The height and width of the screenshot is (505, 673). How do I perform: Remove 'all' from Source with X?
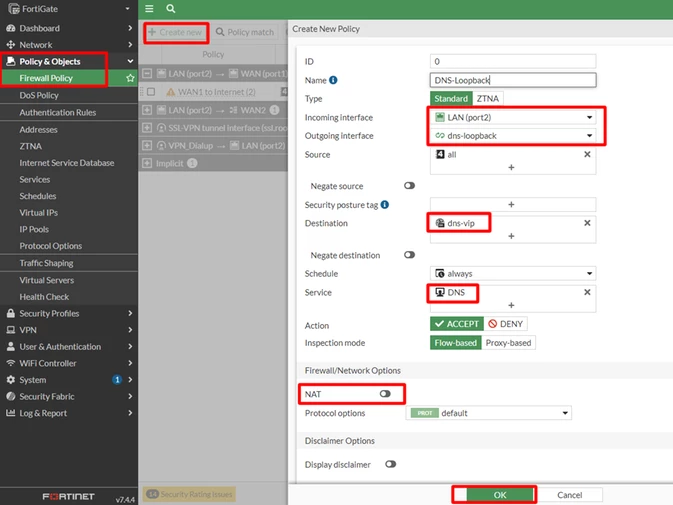click(587, 154)
